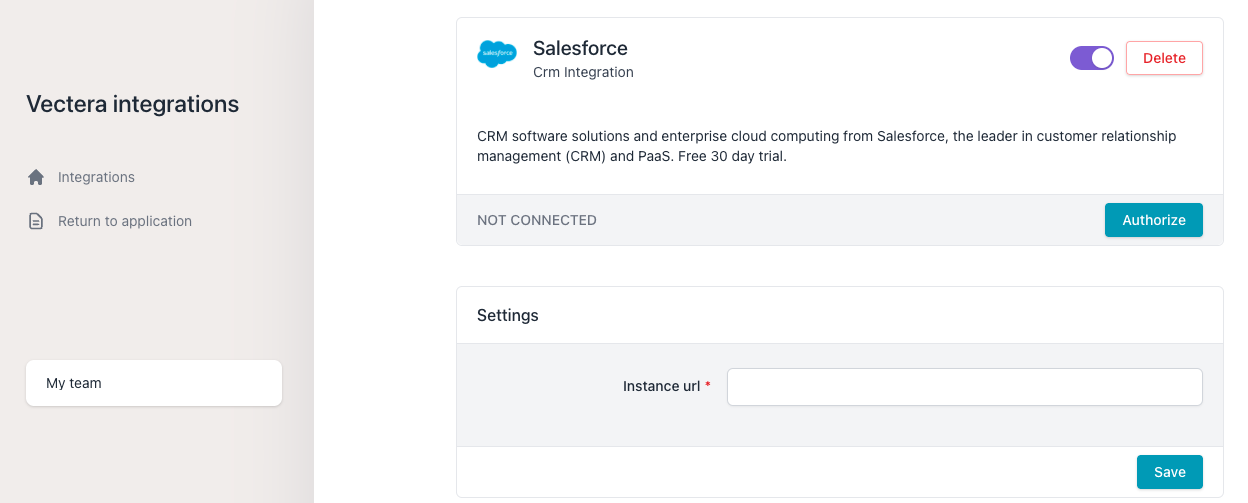The image size is (1248, 503).
Task: Click the home icon in sidebar
Action: 36,177
